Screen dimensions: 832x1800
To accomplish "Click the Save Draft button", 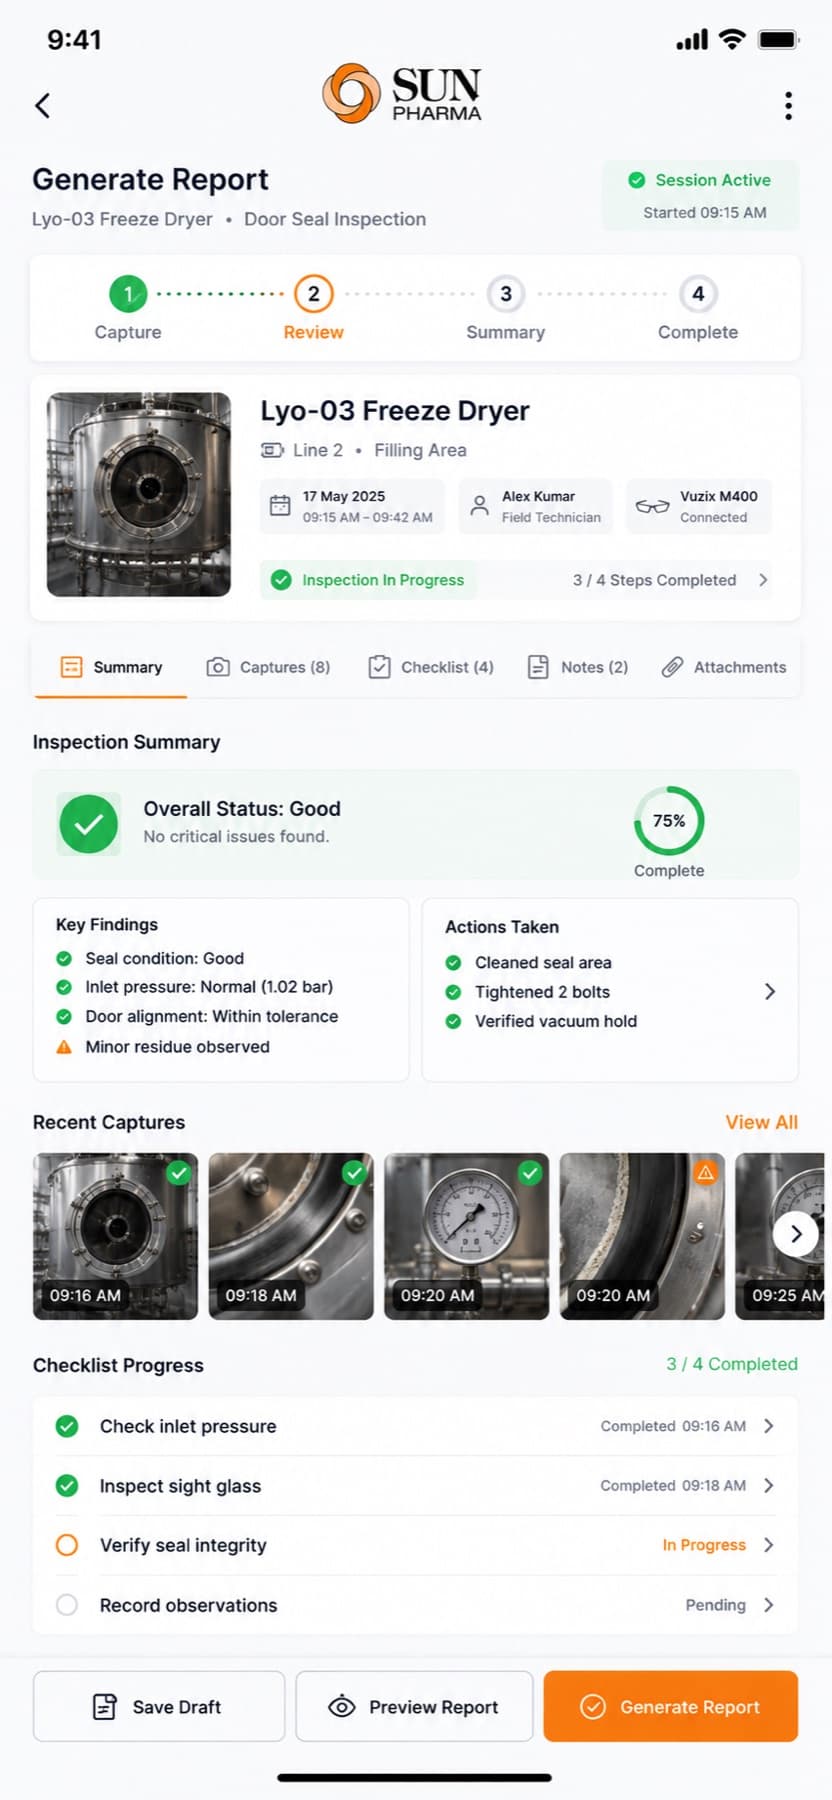I will 159,1706.
